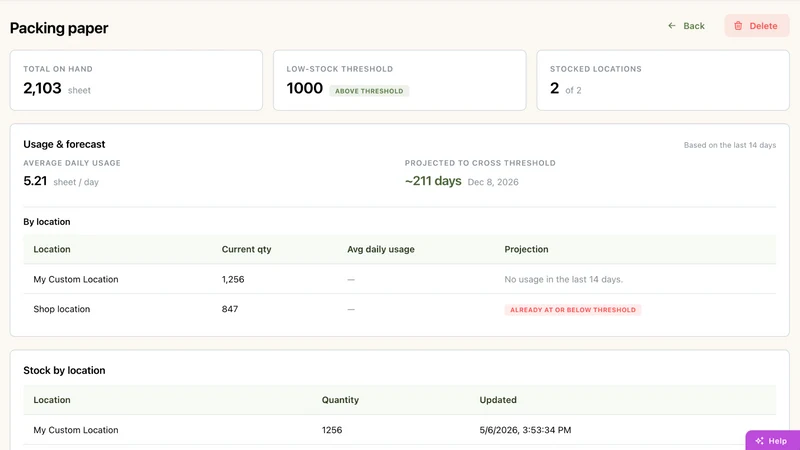
Task: Open Help via the sparkle icon
Action: tap(759, 441)
